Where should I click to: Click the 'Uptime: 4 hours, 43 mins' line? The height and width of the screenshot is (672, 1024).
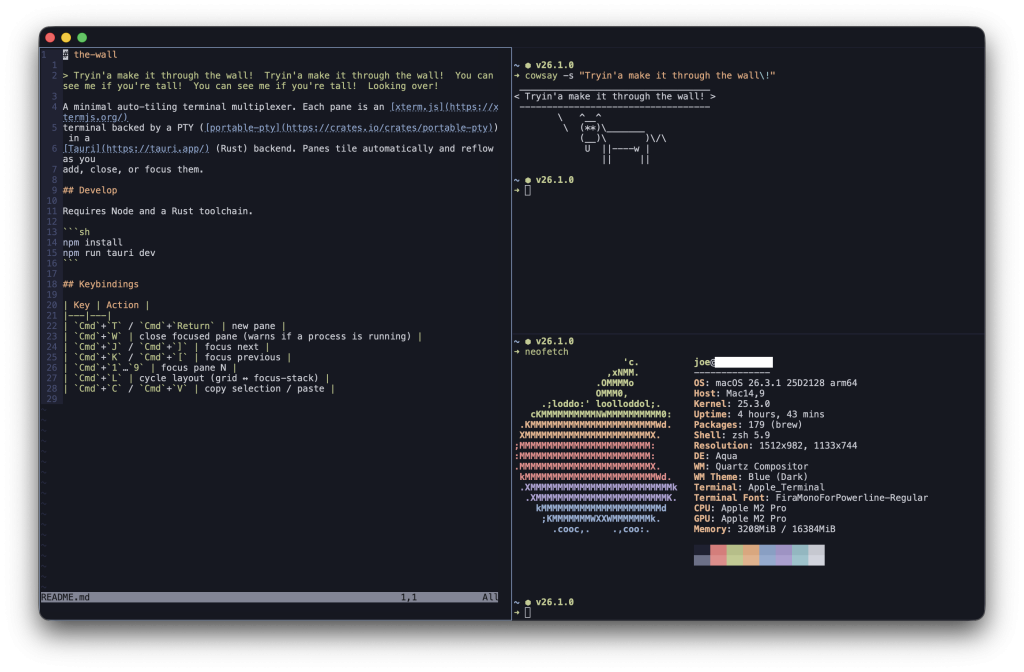click(759, 415)
